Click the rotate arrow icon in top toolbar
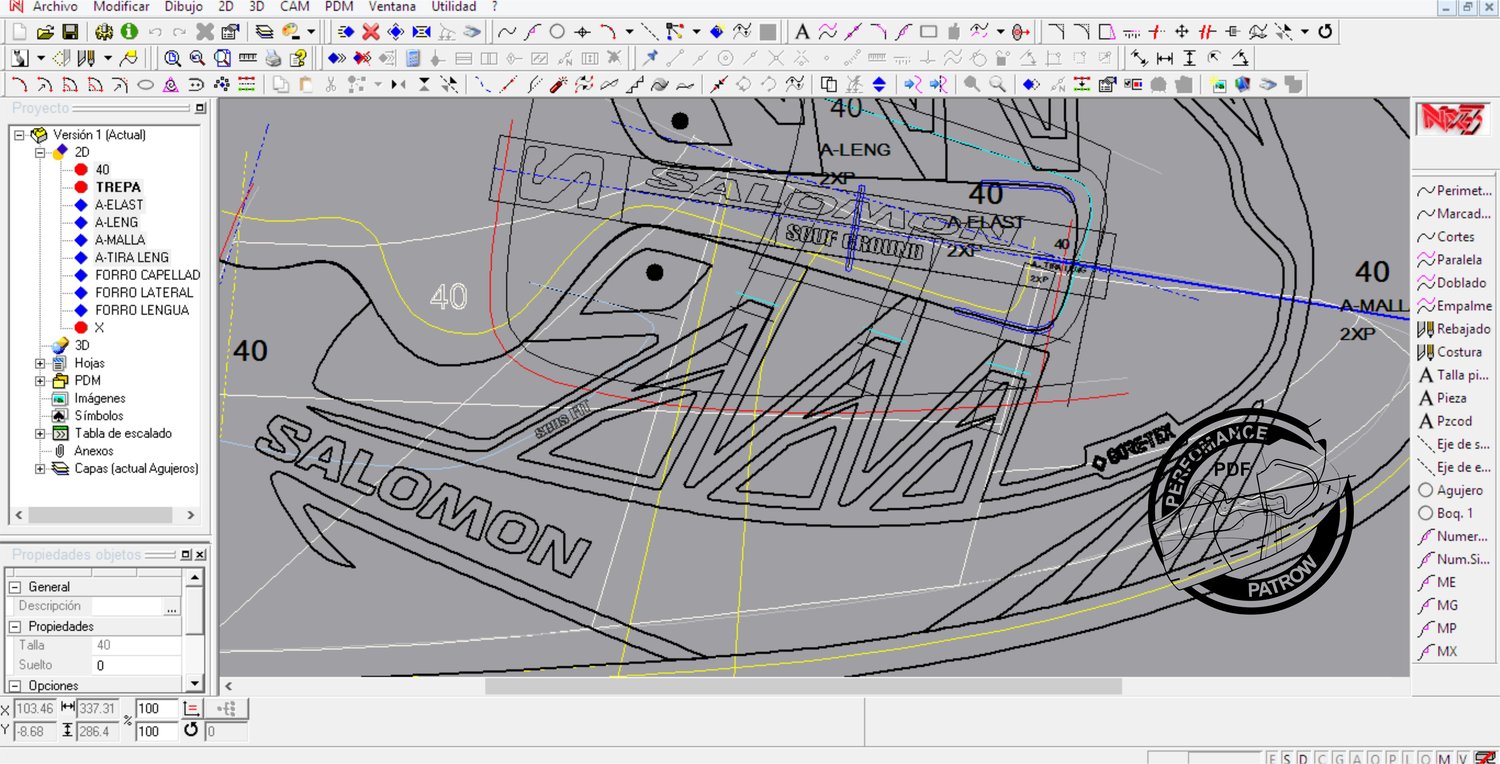1500x764 pixels. point(1325,32)
